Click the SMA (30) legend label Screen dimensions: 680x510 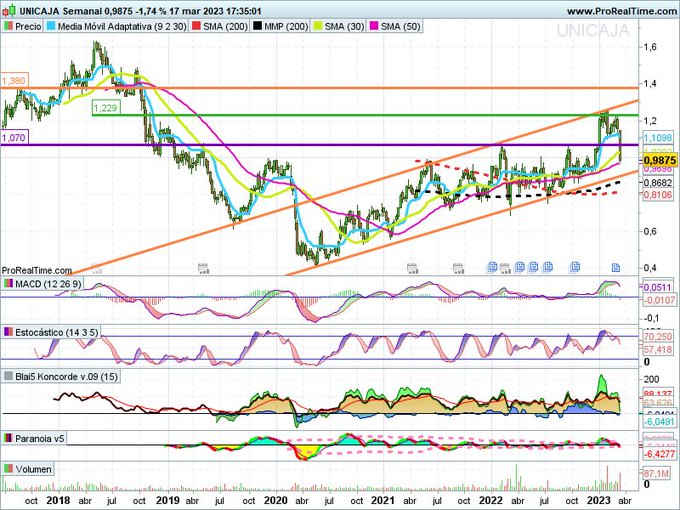[x=344, y=26]
